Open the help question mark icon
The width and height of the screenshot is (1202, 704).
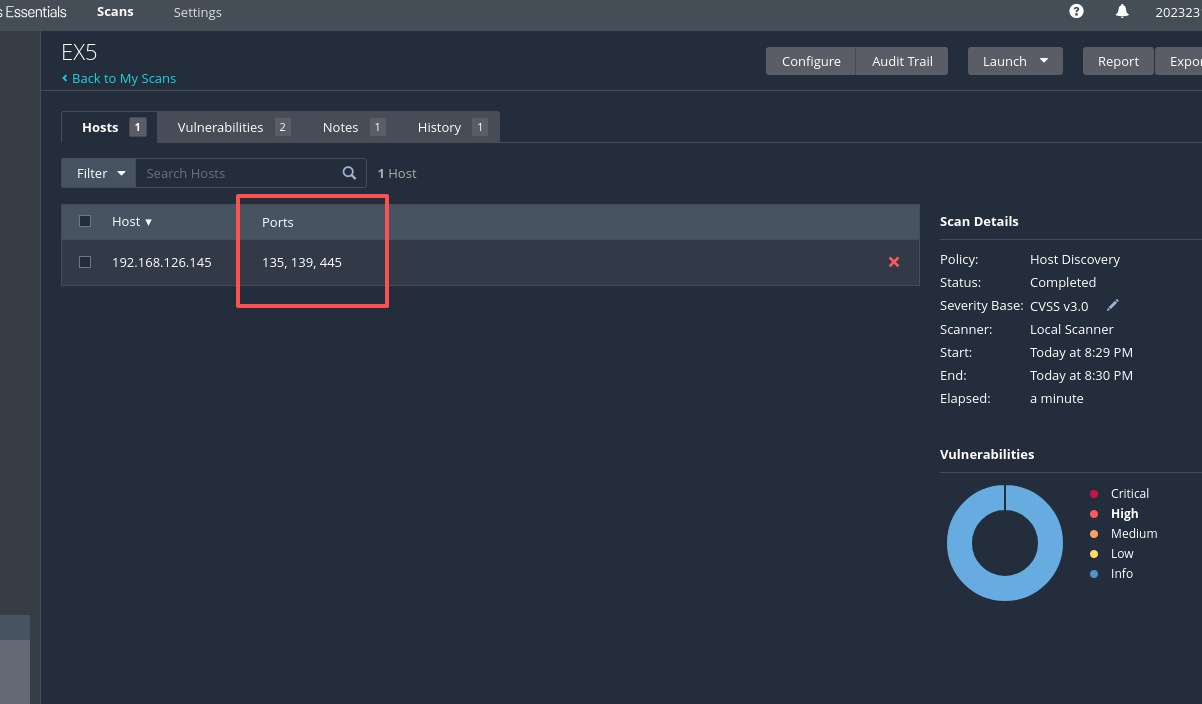click(1076, 11)
